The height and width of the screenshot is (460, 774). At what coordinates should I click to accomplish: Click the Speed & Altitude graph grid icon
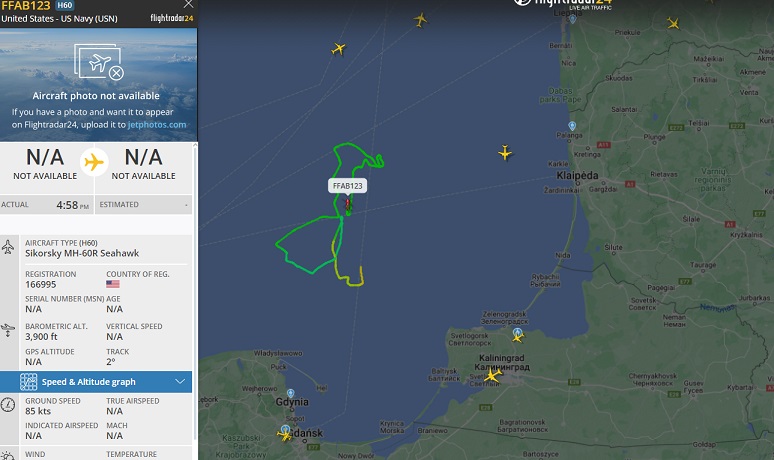pos(28,382)
